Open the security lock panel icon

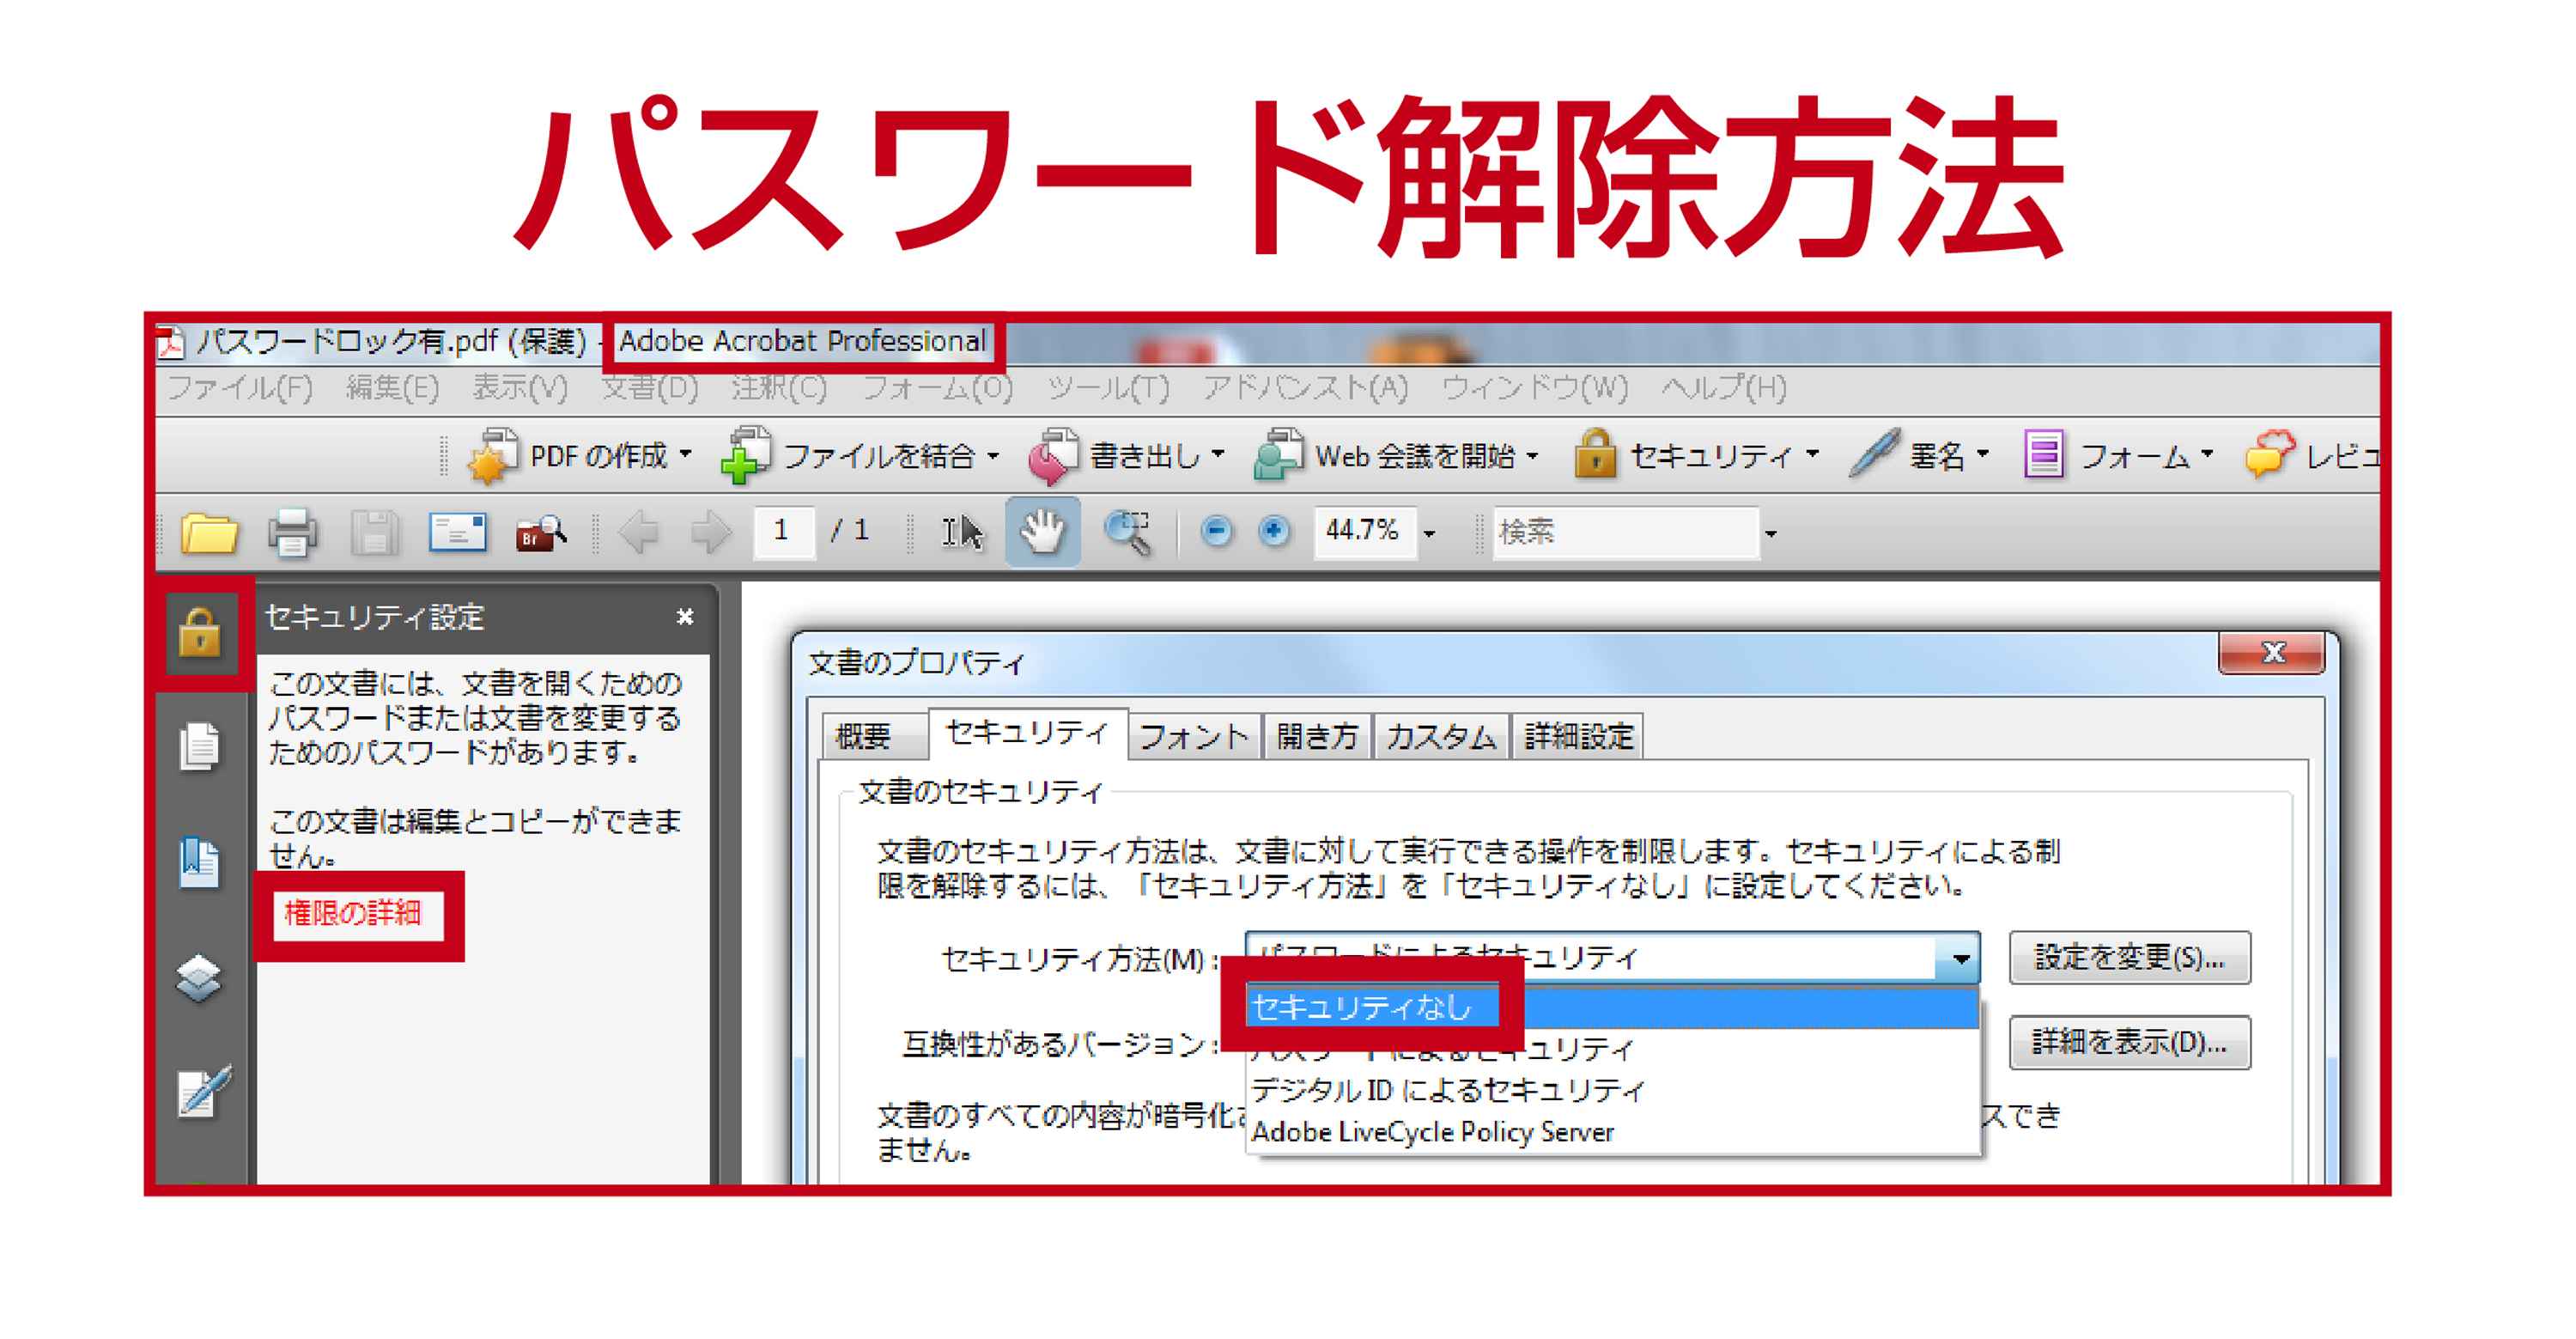200,632
